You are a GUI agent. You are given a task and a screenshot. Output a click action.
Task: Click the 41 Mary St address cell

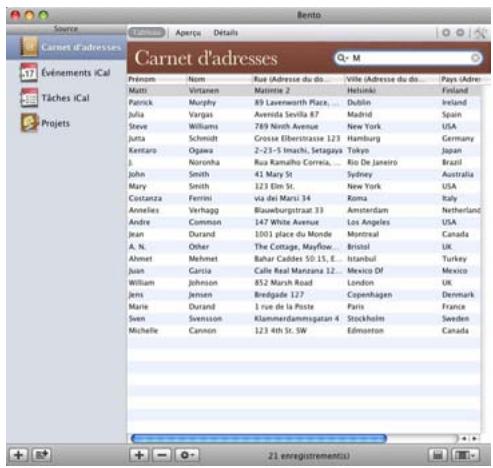[x=273, y=174]
